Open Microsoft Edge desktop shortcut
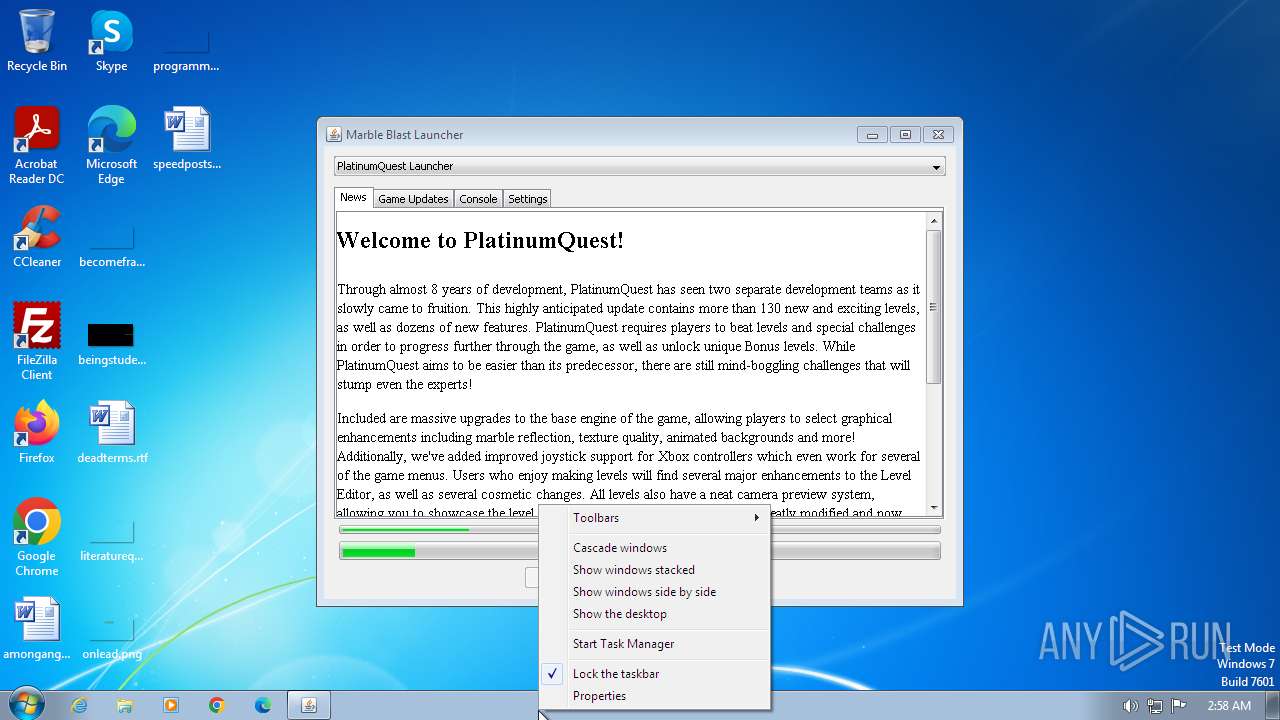 111,146
